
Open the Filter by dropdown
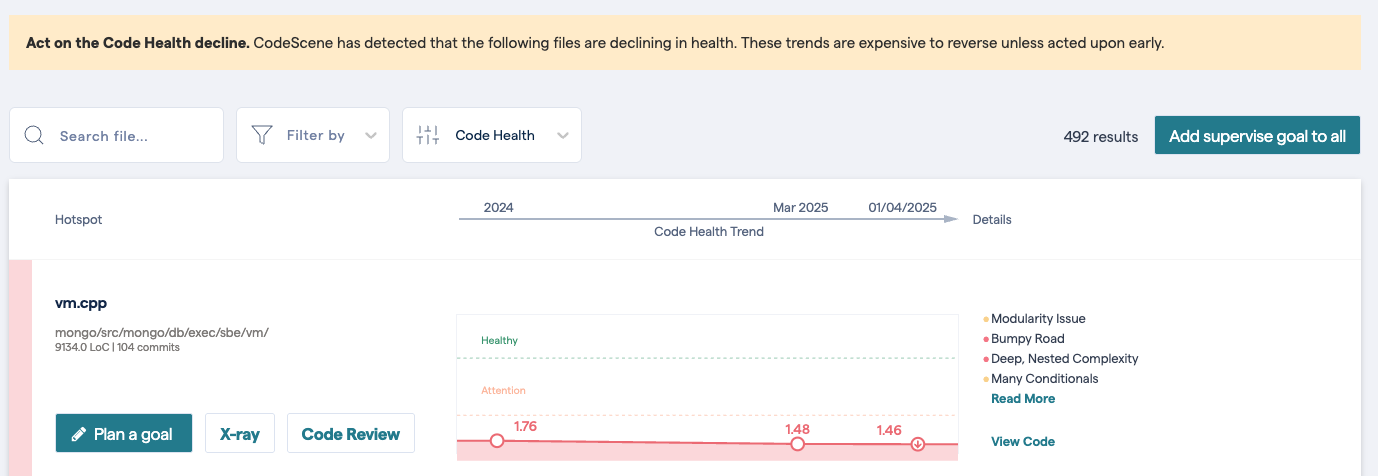pyautogui.click(x=312, y=135)
